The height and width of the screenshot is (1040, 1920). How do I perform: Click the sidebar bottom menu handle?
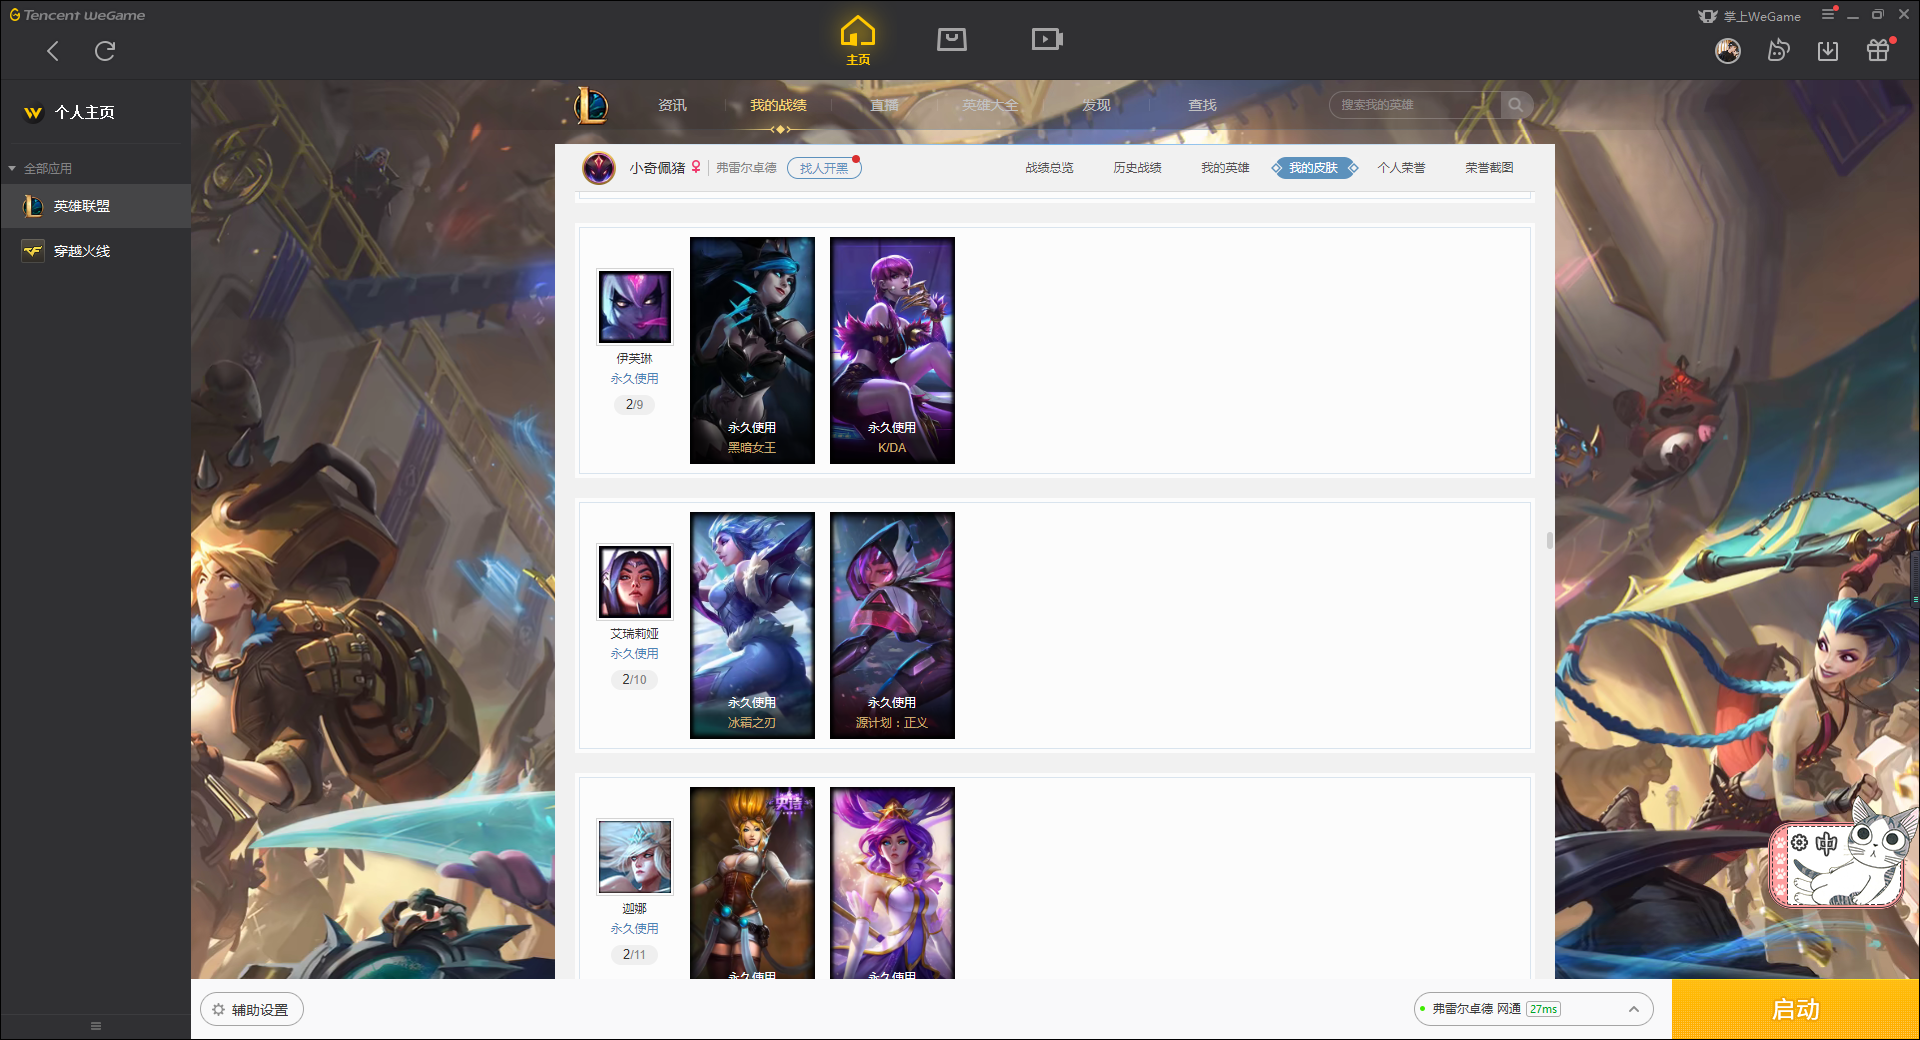pos(96,1026)
